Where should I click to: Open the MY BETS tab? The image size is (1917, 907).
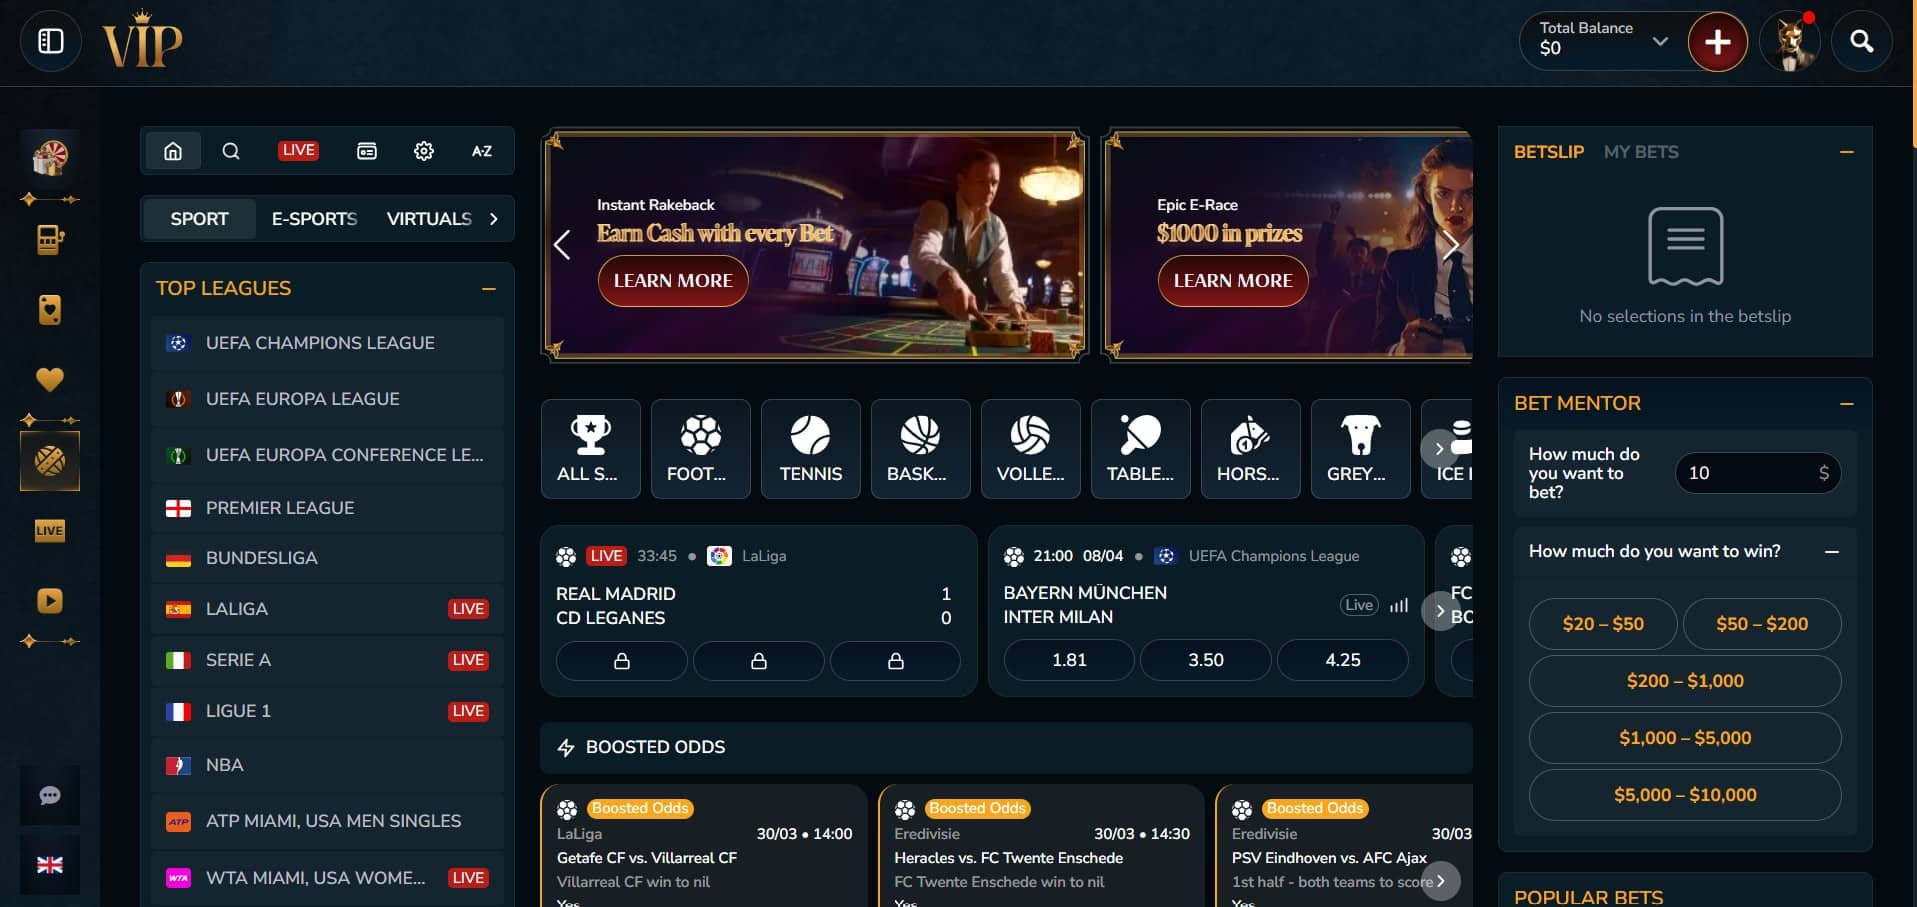[x=1641, y=152]
